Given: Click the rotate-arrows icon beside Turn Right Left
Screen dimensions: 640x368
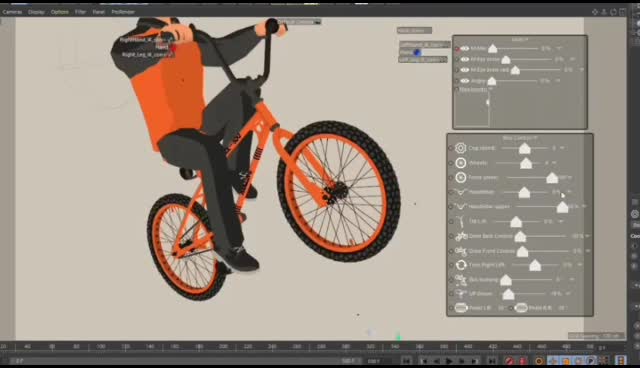Looking at the screenshot, I should [461, 265].
